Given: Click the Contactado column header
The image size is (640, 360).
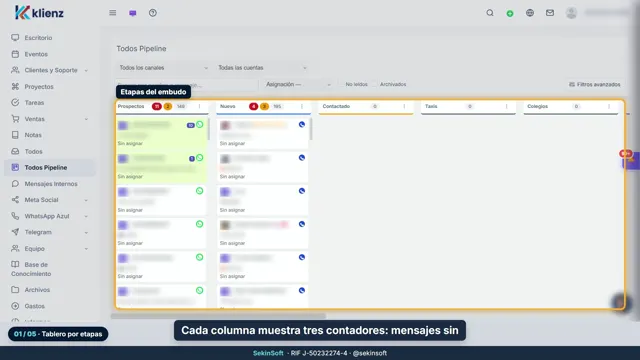Looking at the screenshot, I should [x=336, y=106].
